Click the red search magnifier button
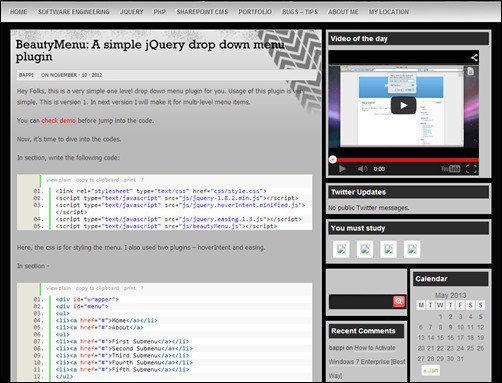Screen dimensions: 502x383 (x=399, y=302)
